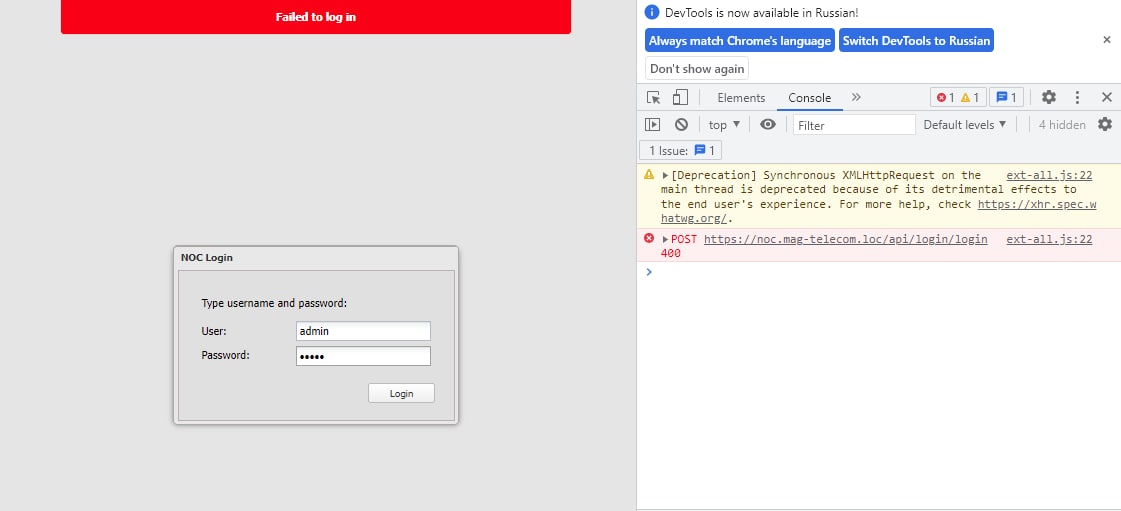Open DevTools settings gear in main toolbar

tap(1048, 97)
